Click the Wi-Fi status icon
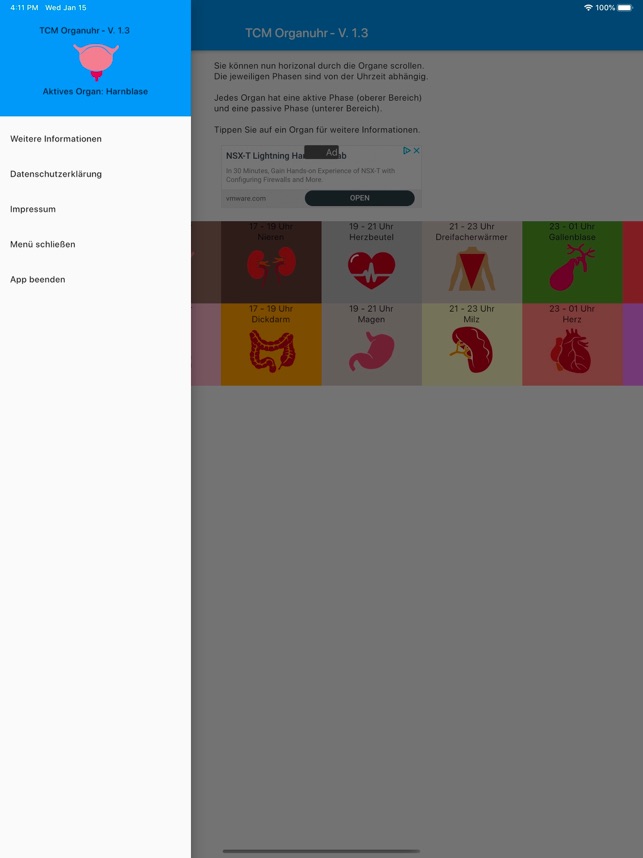 (x=588, y=8)
